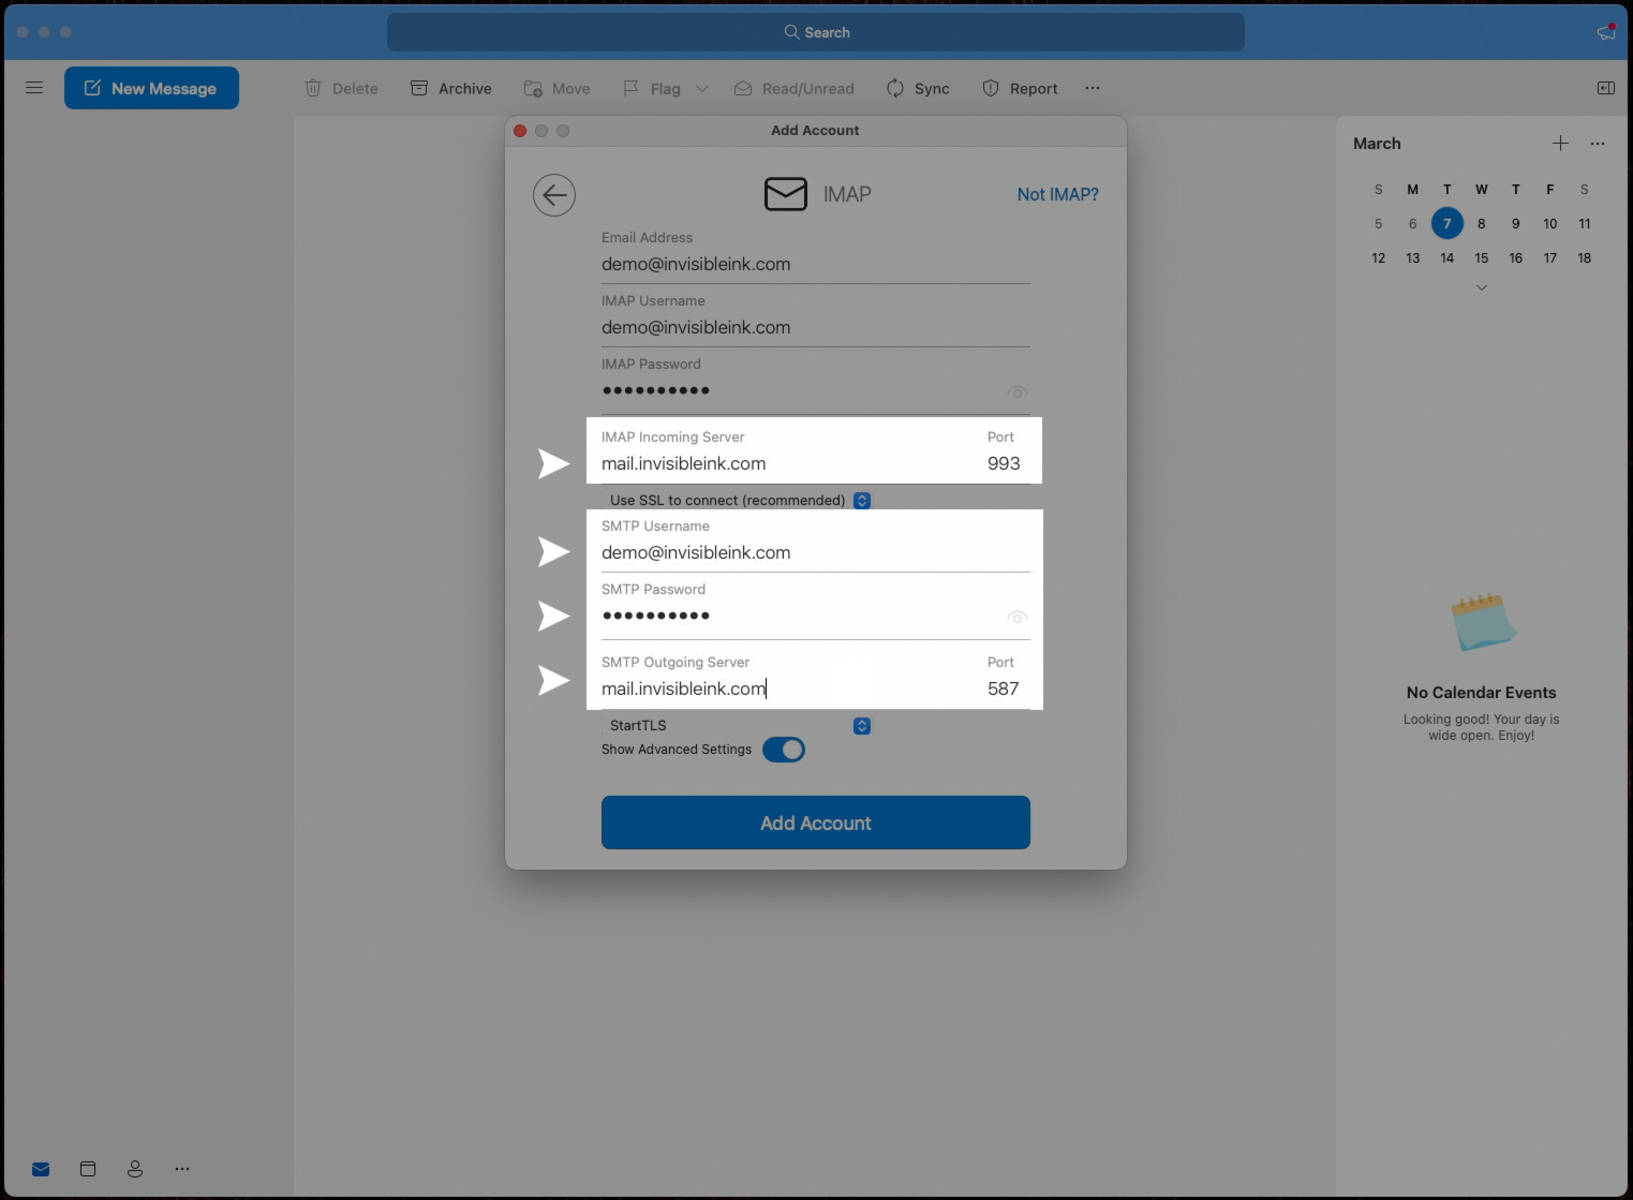Viewport: 1633px width, 1200px height.
Task: Click the March month heading
Action: click(1376, 143)
